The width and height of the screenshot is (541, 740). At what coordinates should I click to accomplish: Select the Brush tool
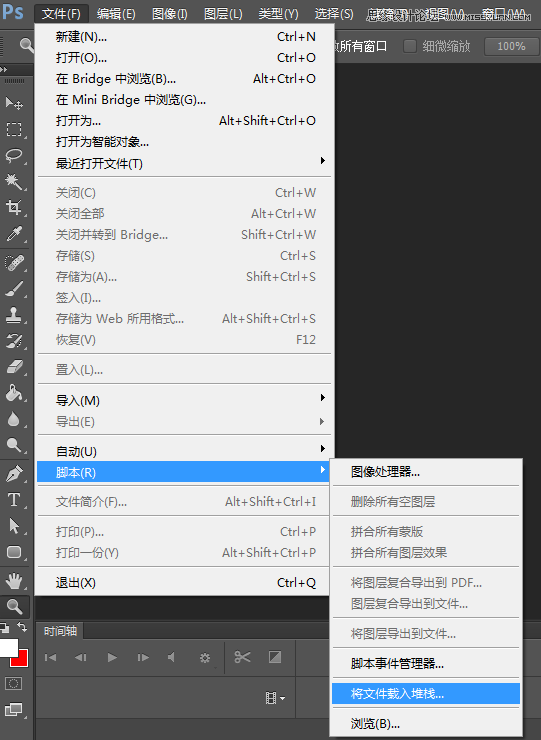coord(14,288)
